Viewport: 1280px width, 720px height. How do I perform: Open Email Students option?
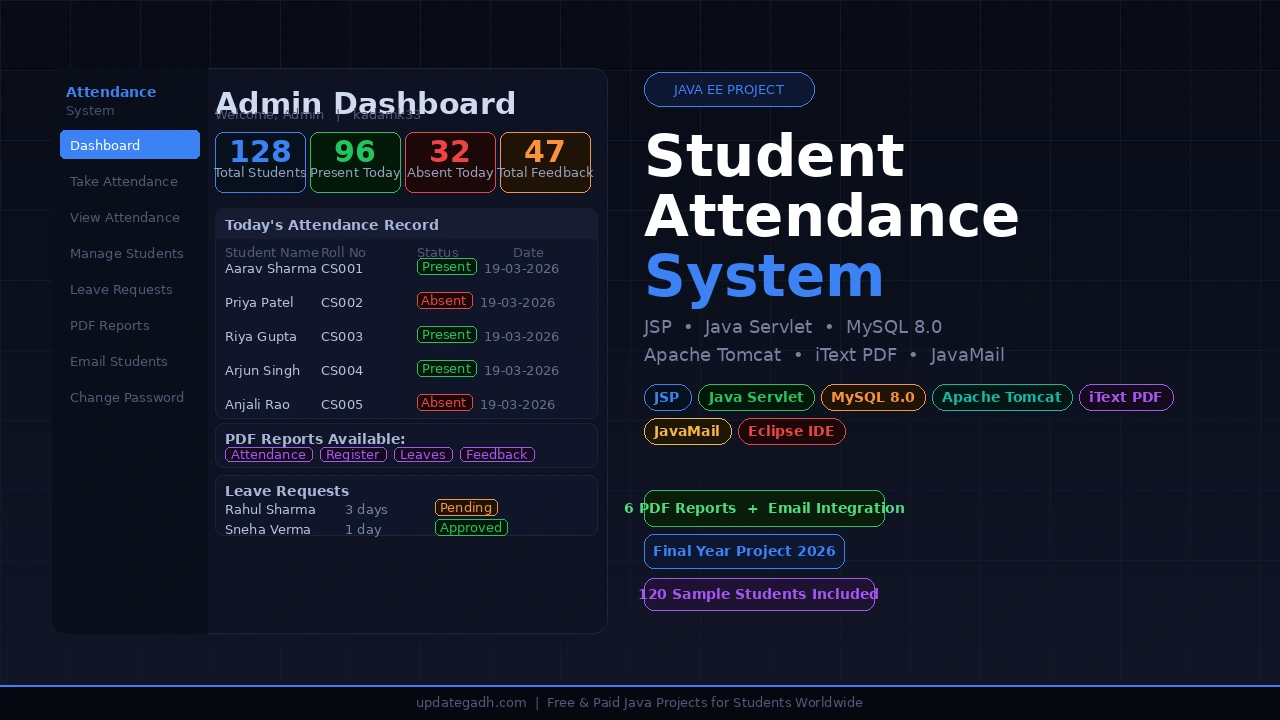119,361
